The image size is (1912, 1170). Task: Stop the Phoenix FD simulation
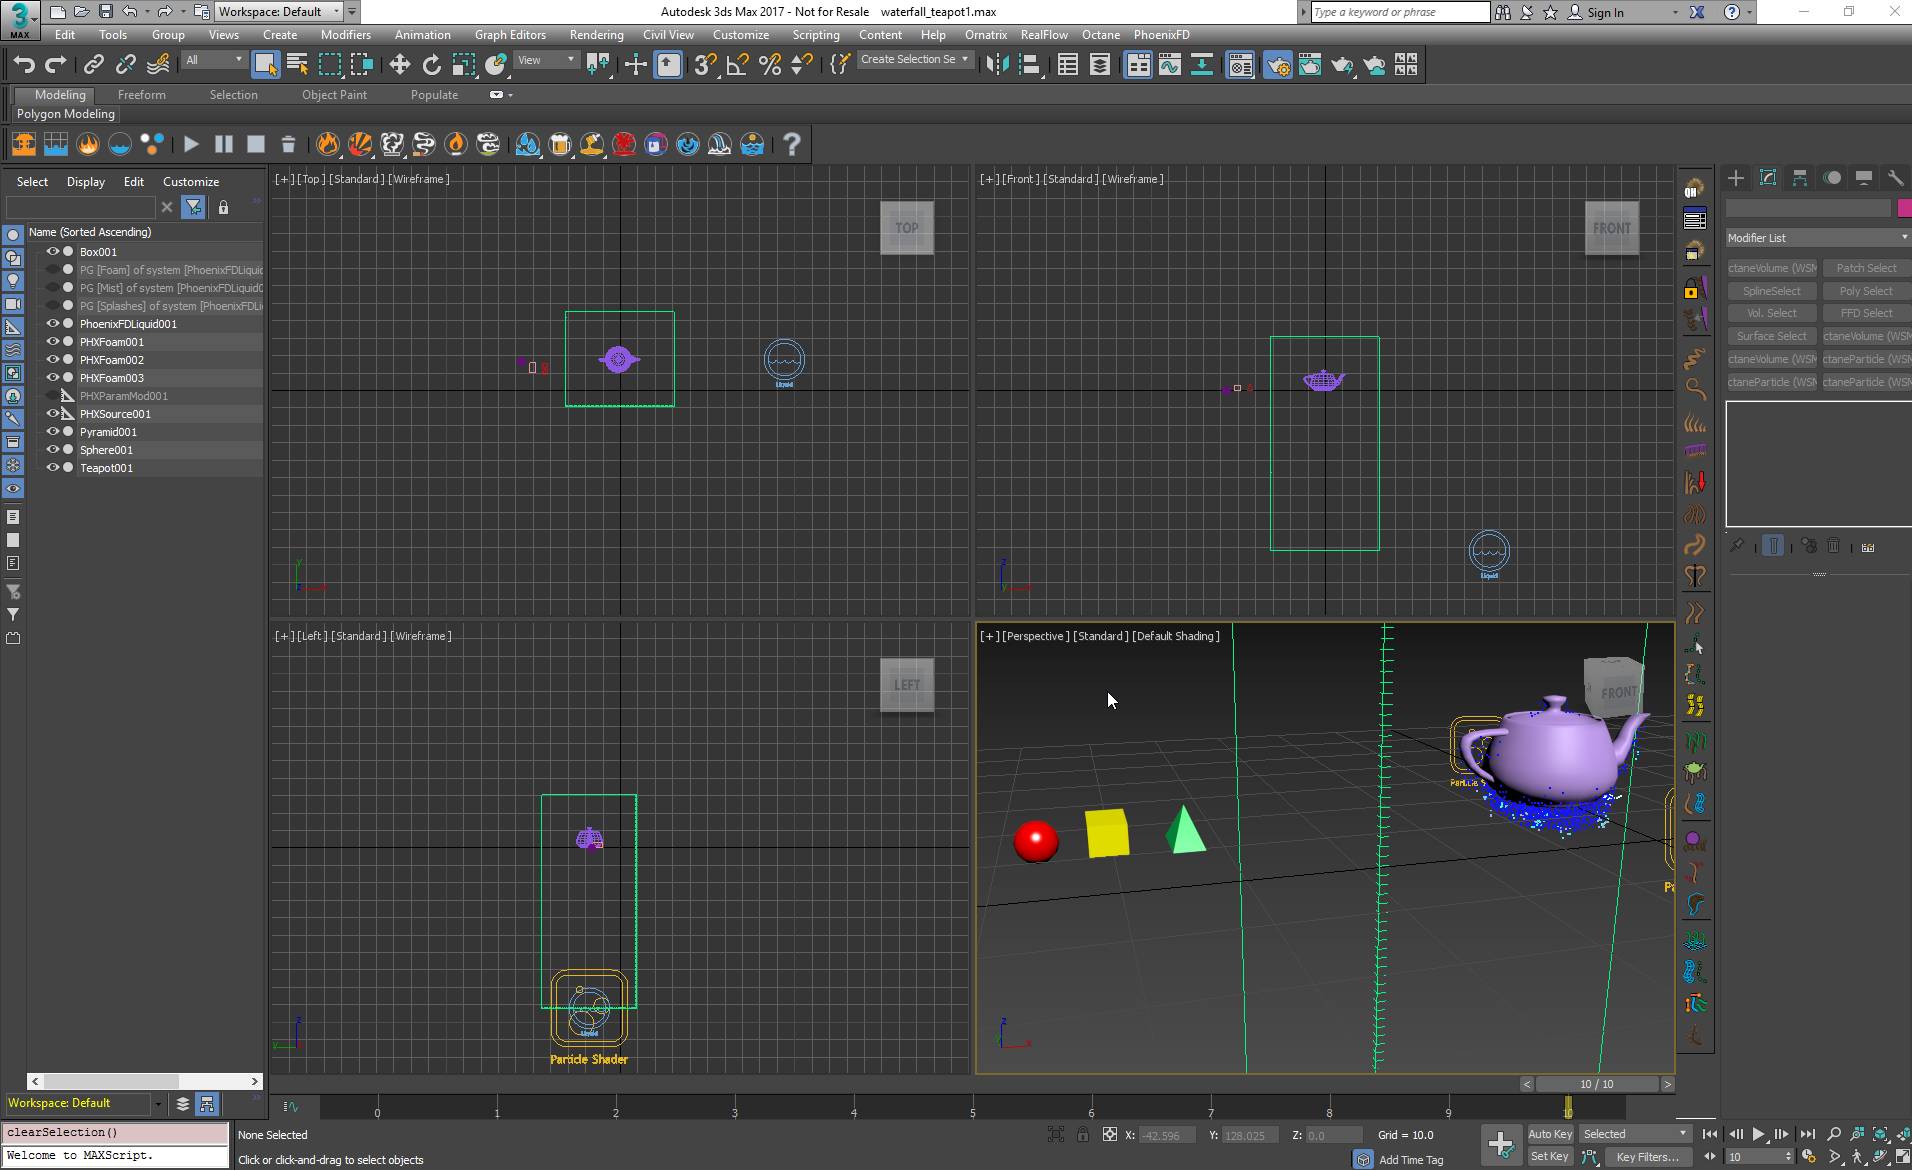[256, 144]
